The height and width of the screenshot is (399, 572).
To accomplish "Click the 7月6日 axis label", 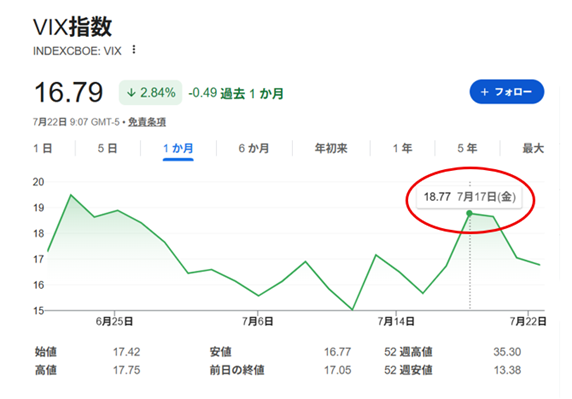I will (x=258, y=321).
